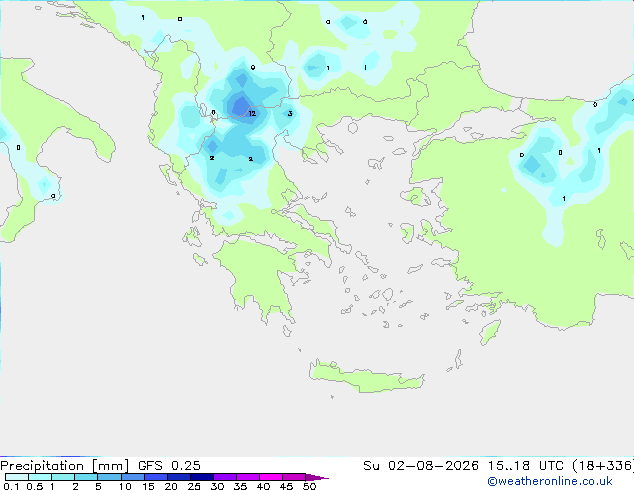Click the over-50 legend arrow tip

click(317, 477)
